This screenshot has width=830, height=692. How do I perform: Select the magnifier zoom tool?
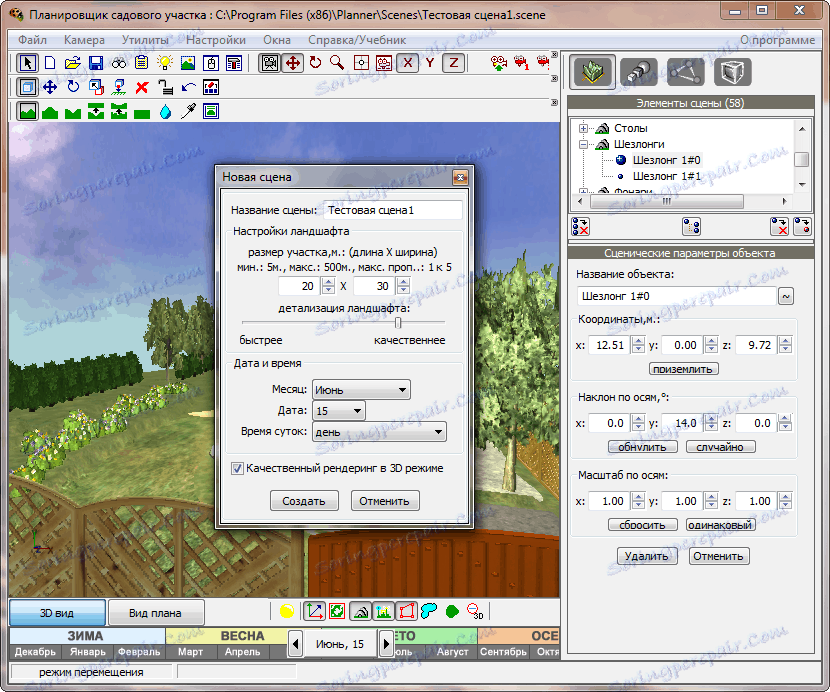pyautogui.click(x=337, y=63)
